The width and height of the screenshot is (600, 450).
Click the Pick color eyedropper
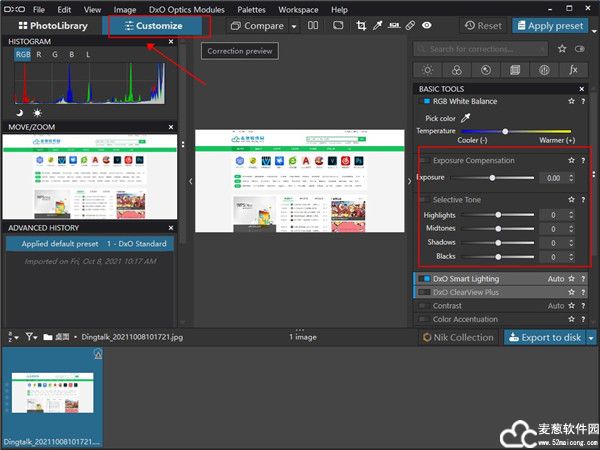point(465,117)
